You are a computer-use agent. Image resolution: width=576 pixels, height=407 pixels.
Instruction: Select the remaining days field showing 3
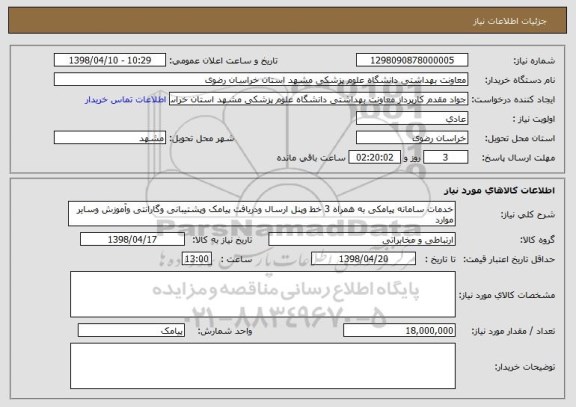(445, 158)
